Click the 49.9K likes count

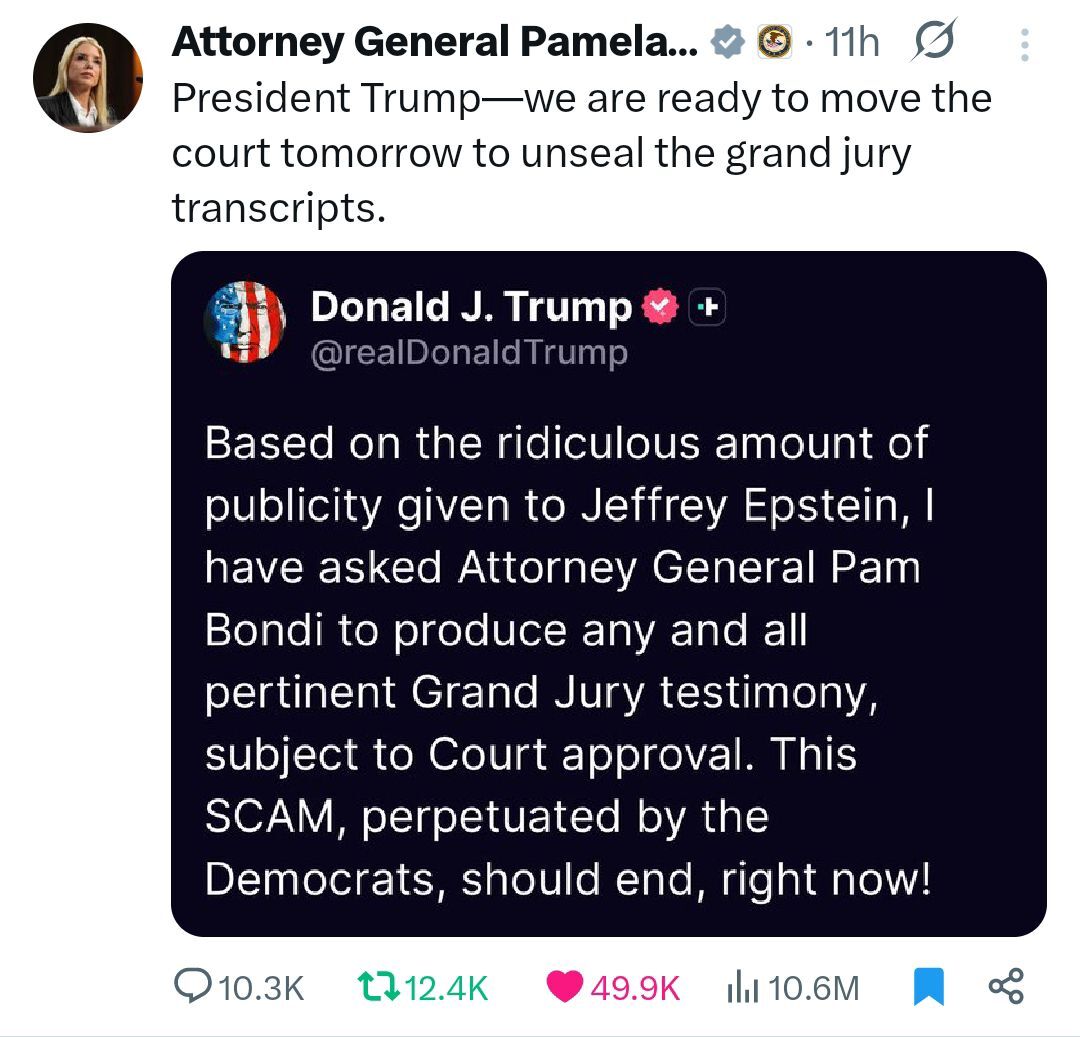pyautogui.click(x=635, y=987)
